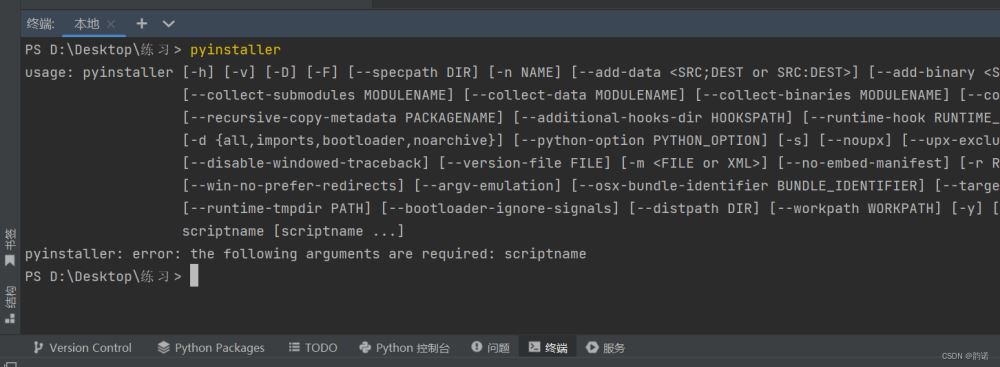1000x367 pixels.
Task: Click the typed 'pyinstaller' command text
Action: (235, 50)
